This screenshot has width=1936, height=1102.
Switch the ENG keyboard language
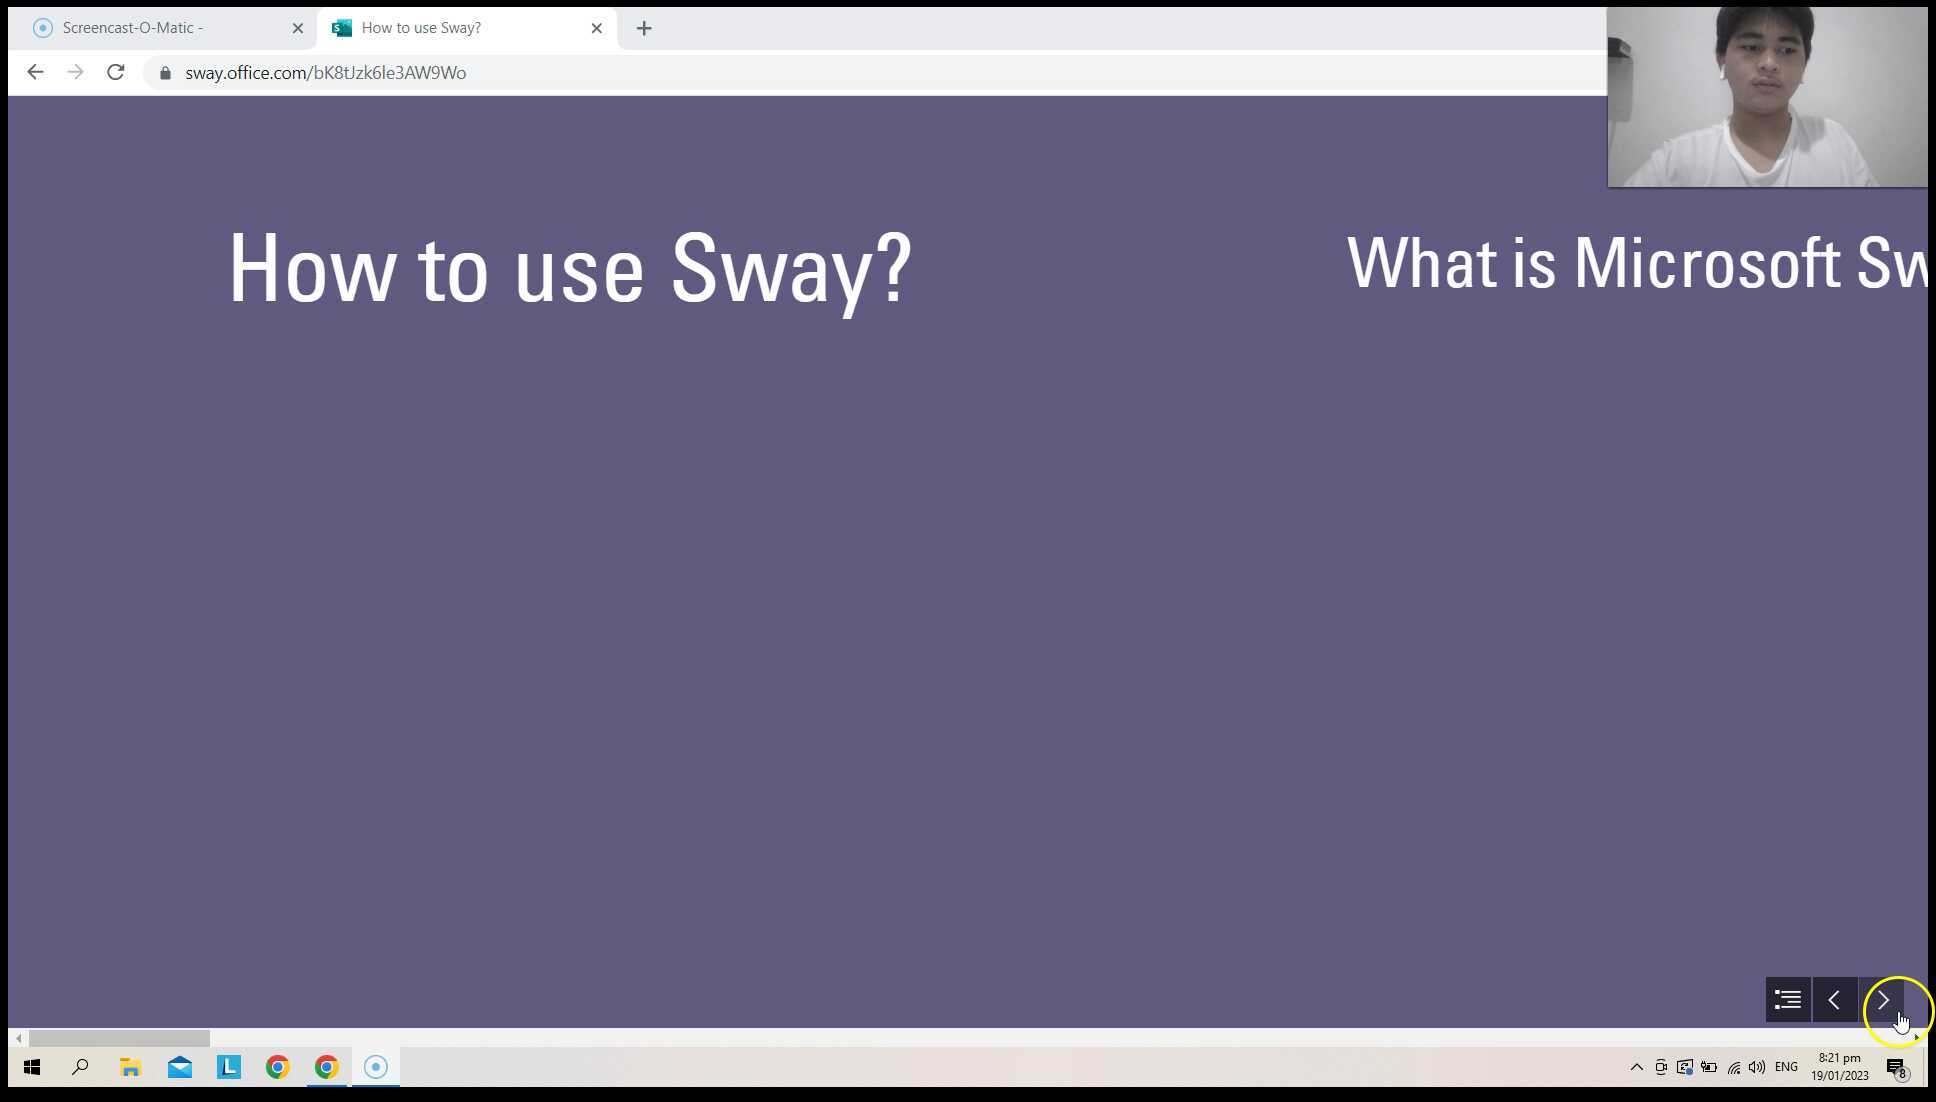coord(1786,1067)
